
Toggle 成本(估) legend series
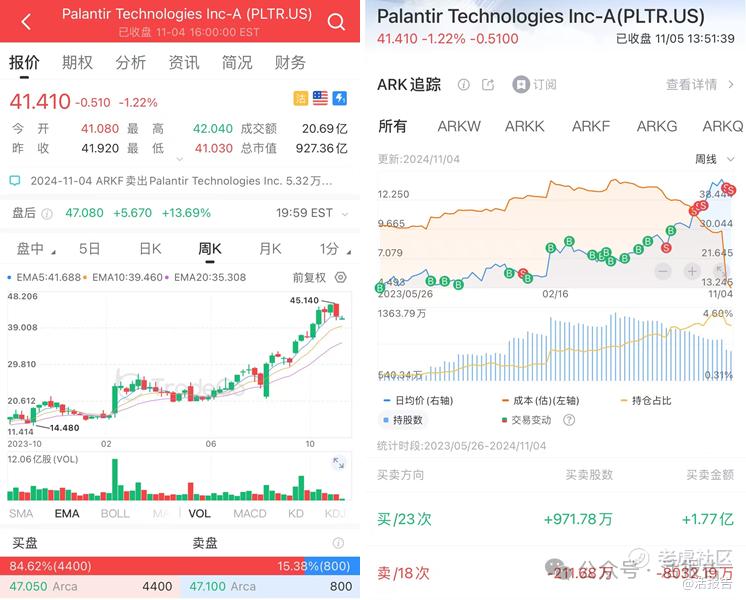[540, 401]
